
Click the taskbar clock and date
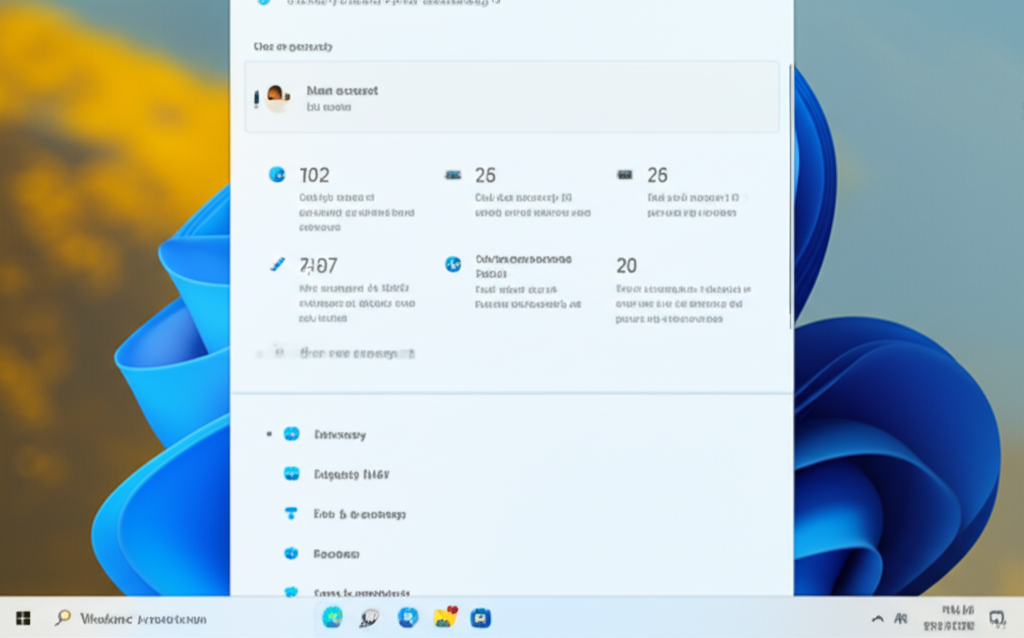[958, 617]
